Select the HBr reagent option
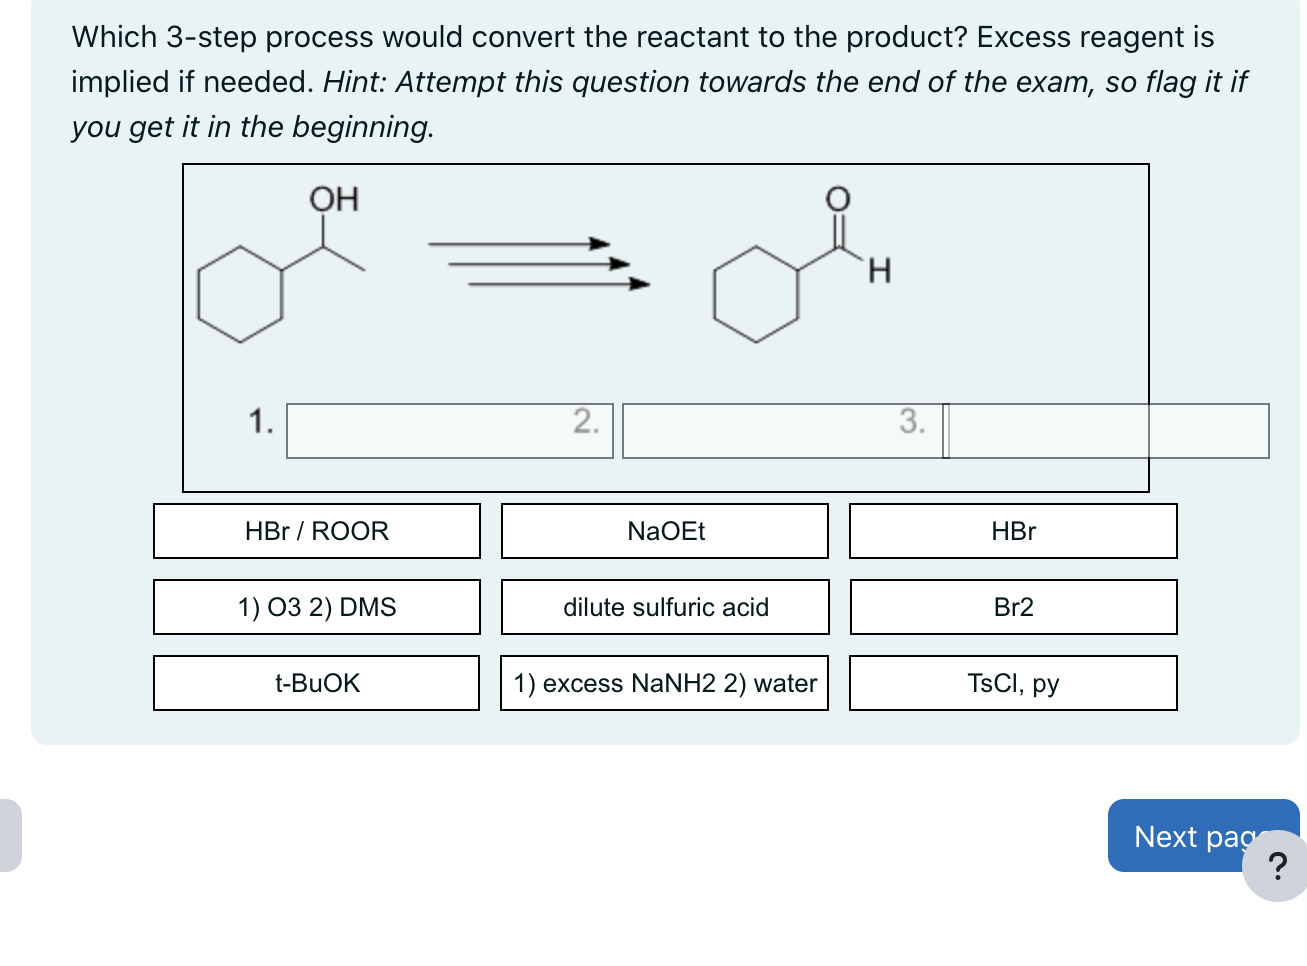Image resolution: width=1307 pixels, height=966 pixels. click(1013, 531)
